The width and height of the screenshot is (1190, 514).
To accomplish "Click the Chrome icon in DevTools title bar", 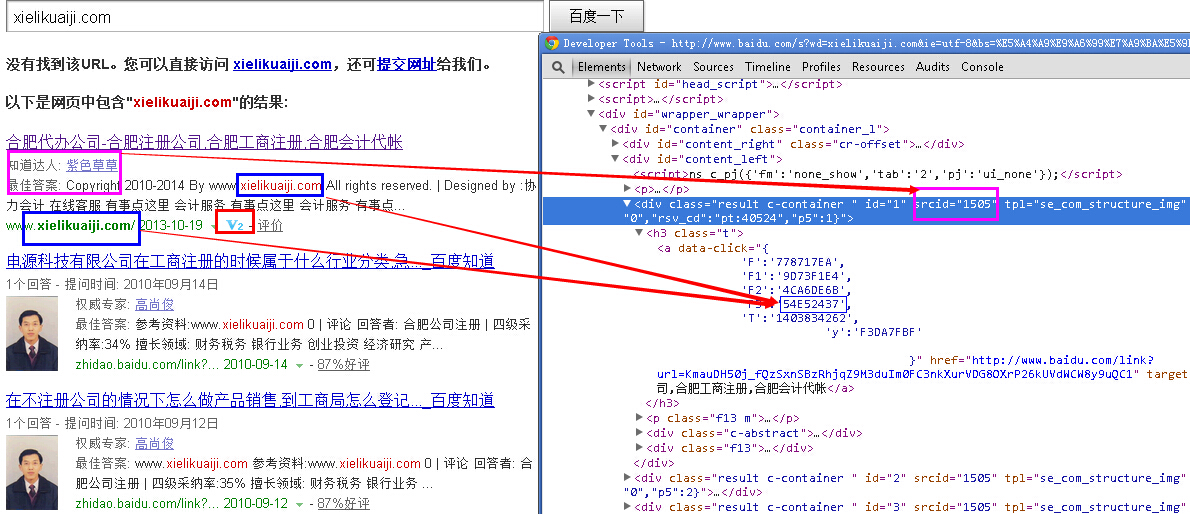I will (552, 43).
